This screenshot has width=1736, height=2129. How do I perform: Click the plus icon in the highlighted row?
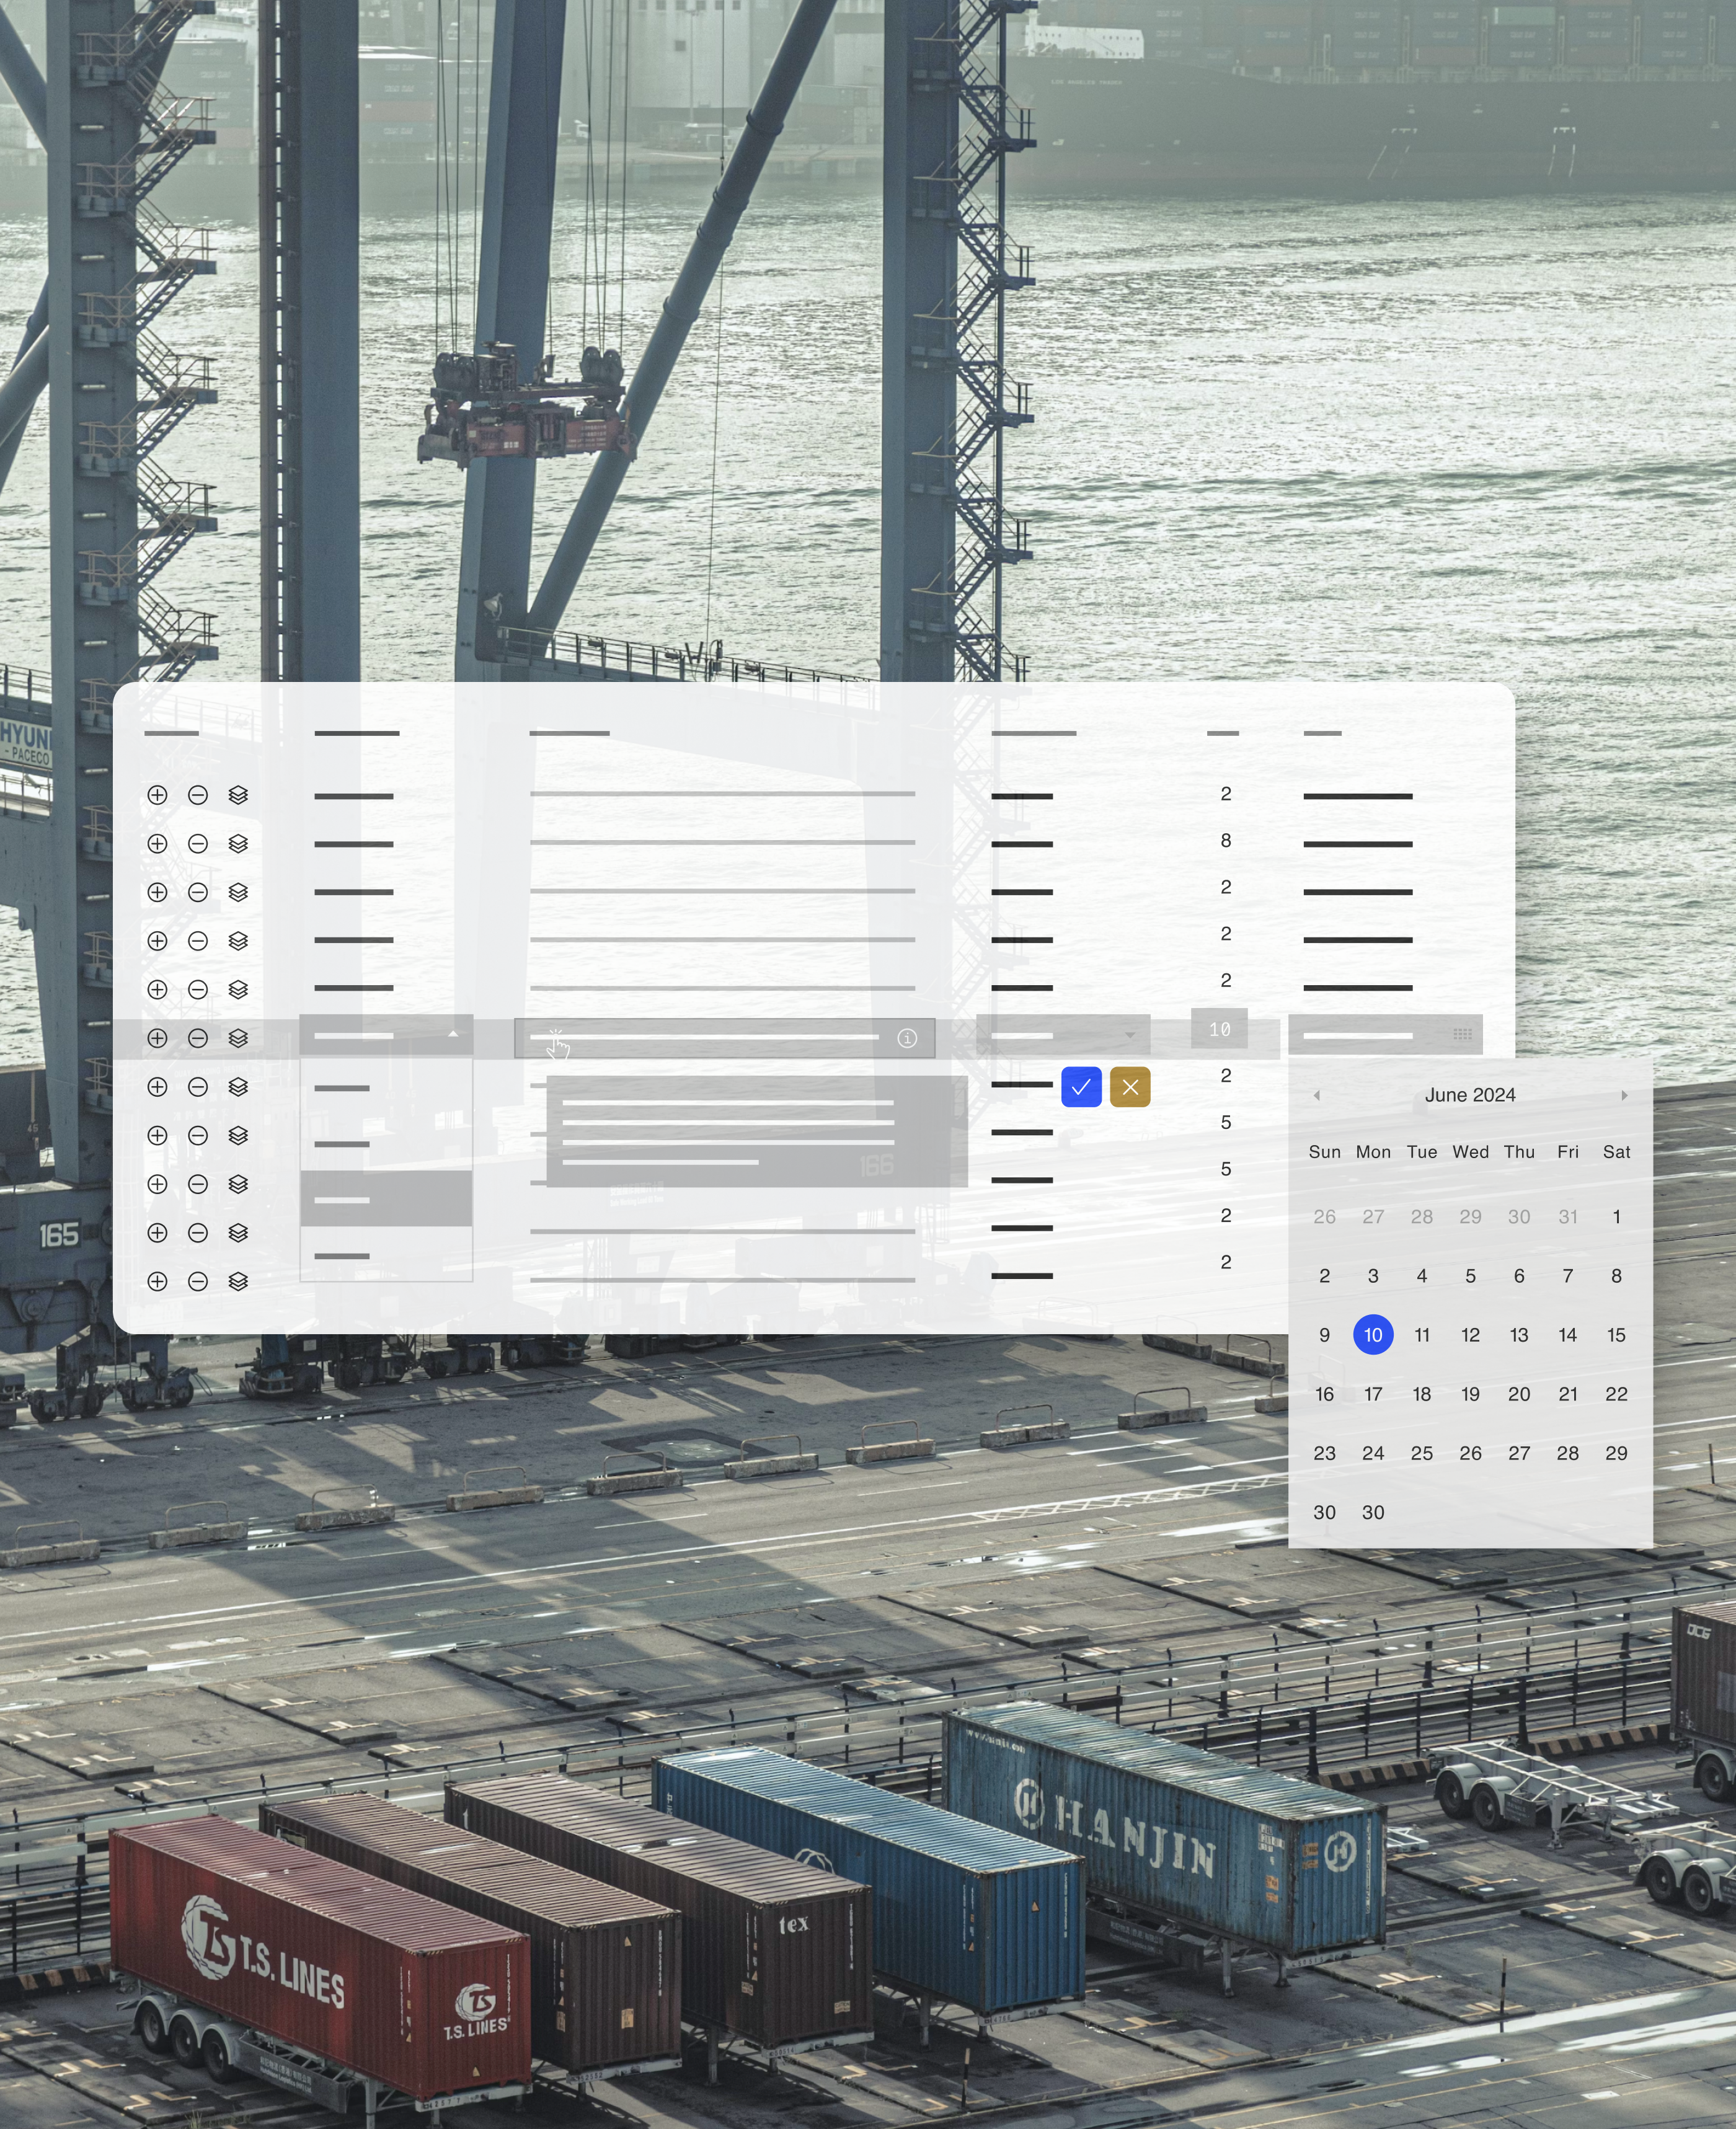(157, 1038)
